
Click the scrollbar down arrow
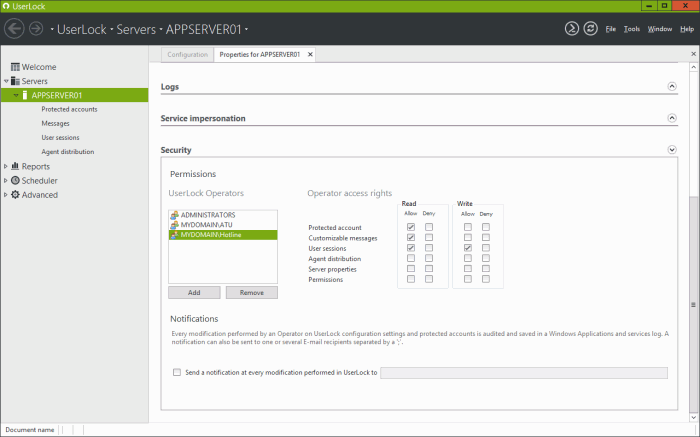pos(693,417)
